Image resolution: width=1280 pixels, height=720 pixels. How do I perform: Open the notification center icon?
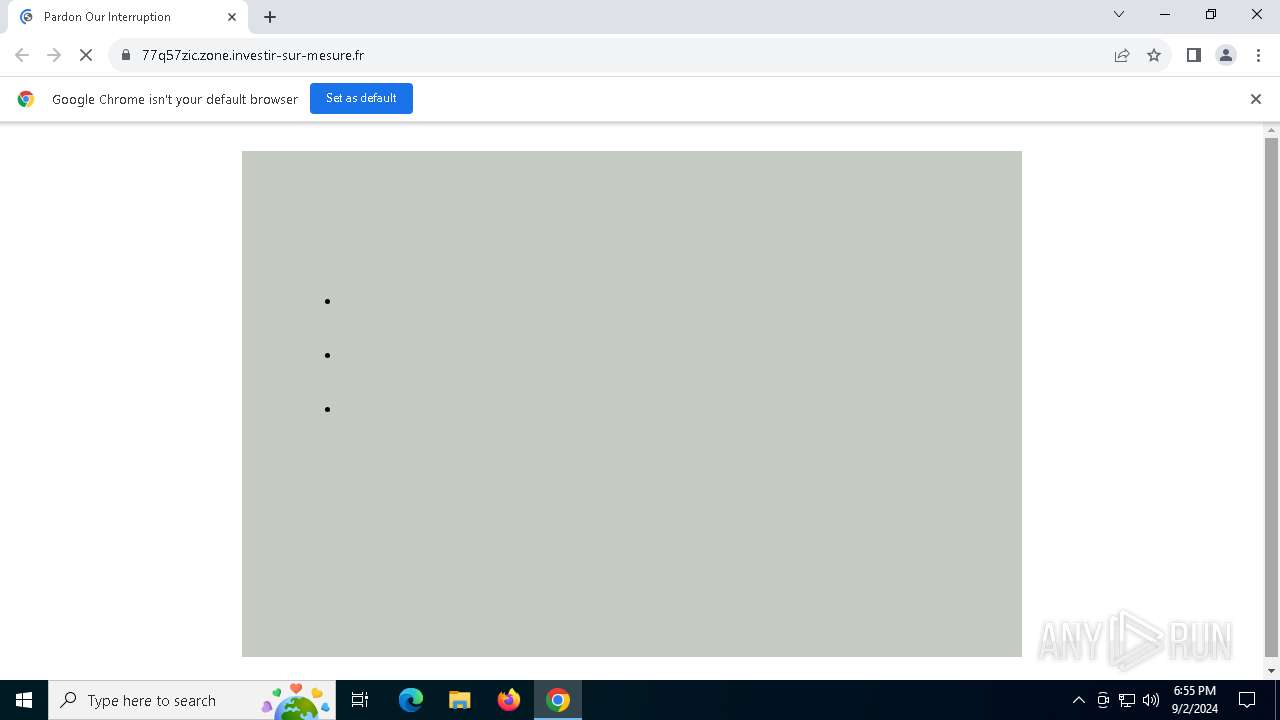pos(1247,700)
